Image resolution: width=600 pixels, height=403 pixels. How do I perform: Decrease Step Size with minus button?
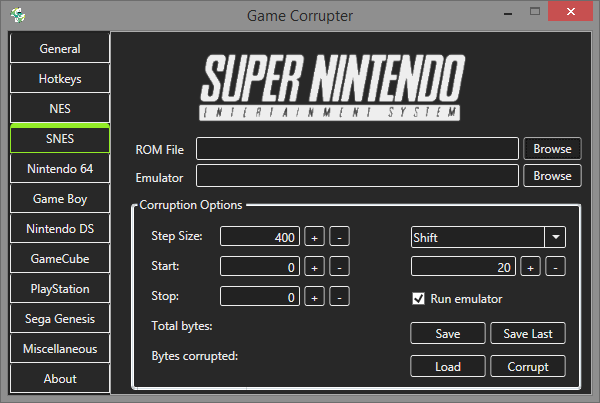[x=339, y=237]
